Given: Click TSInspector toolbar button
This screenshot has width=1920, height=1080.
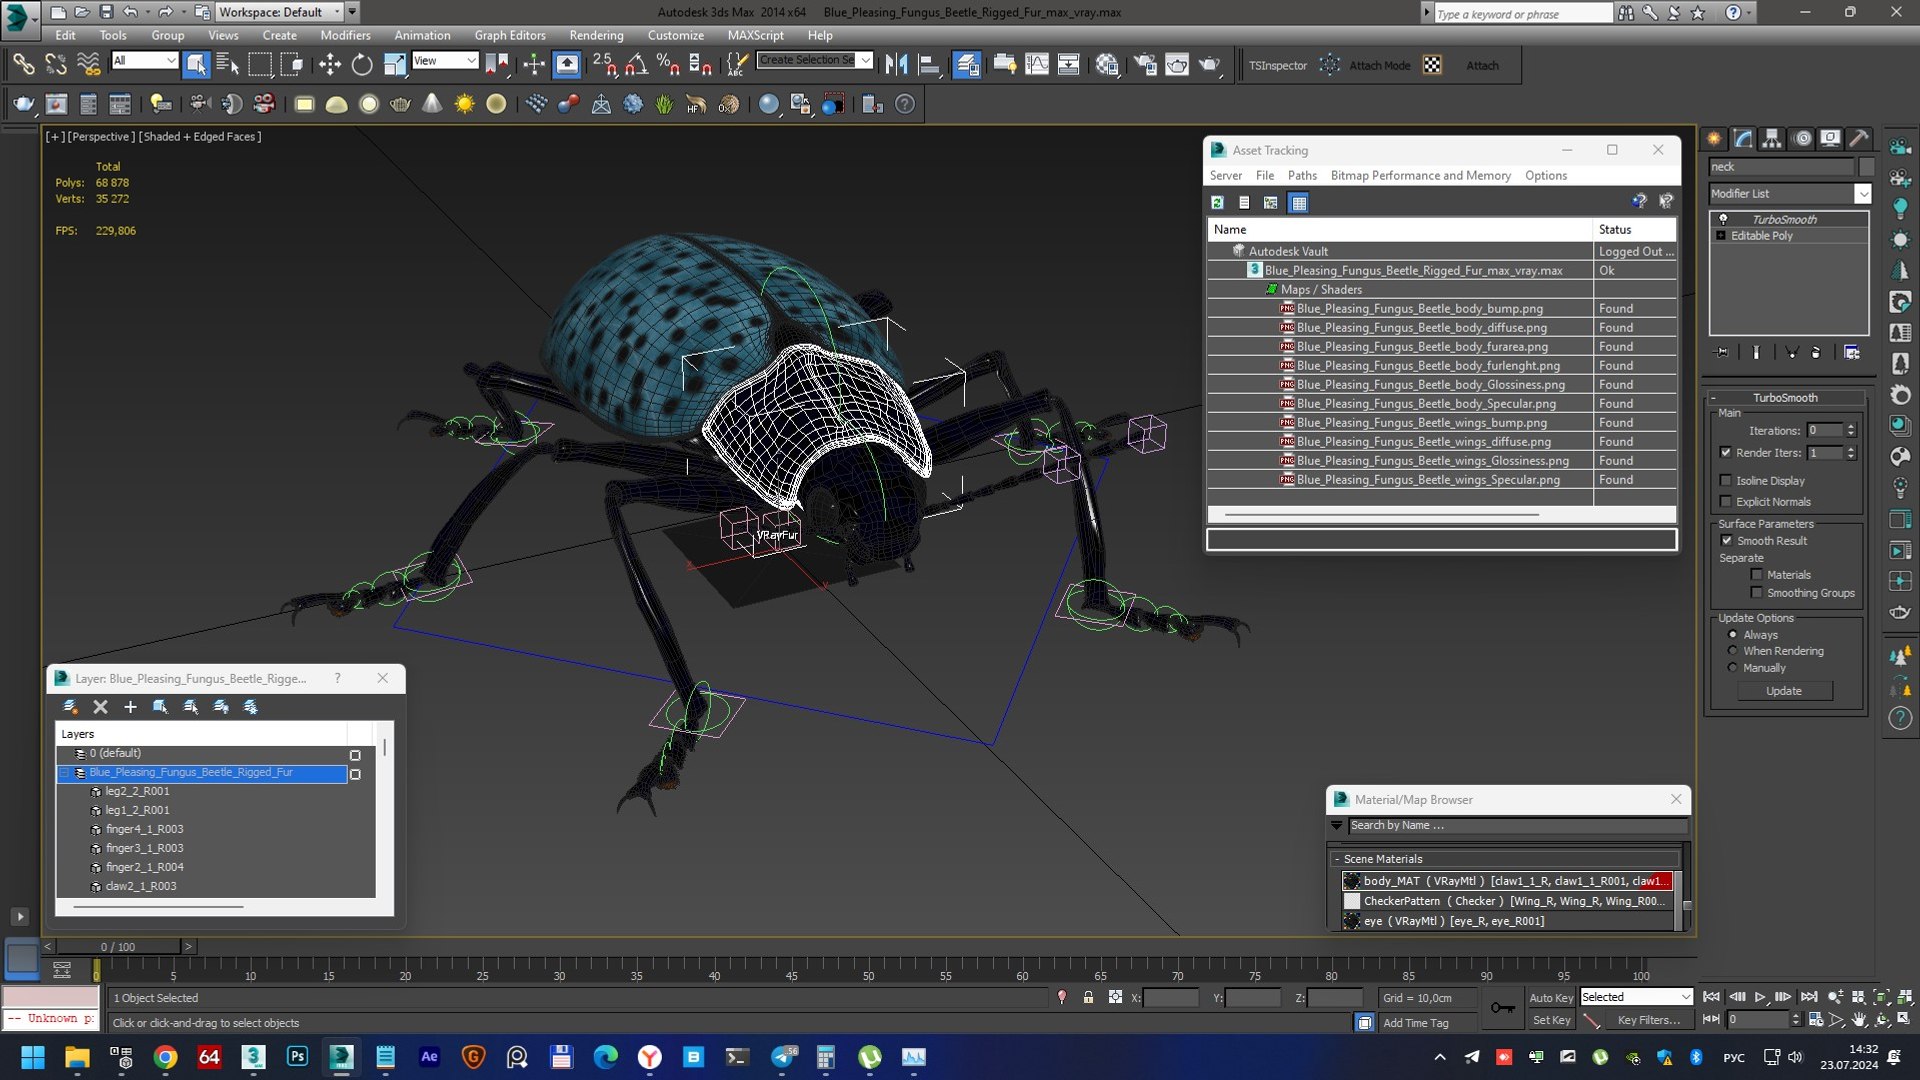Looking at the screenshot, I should tap(1278, 66).
